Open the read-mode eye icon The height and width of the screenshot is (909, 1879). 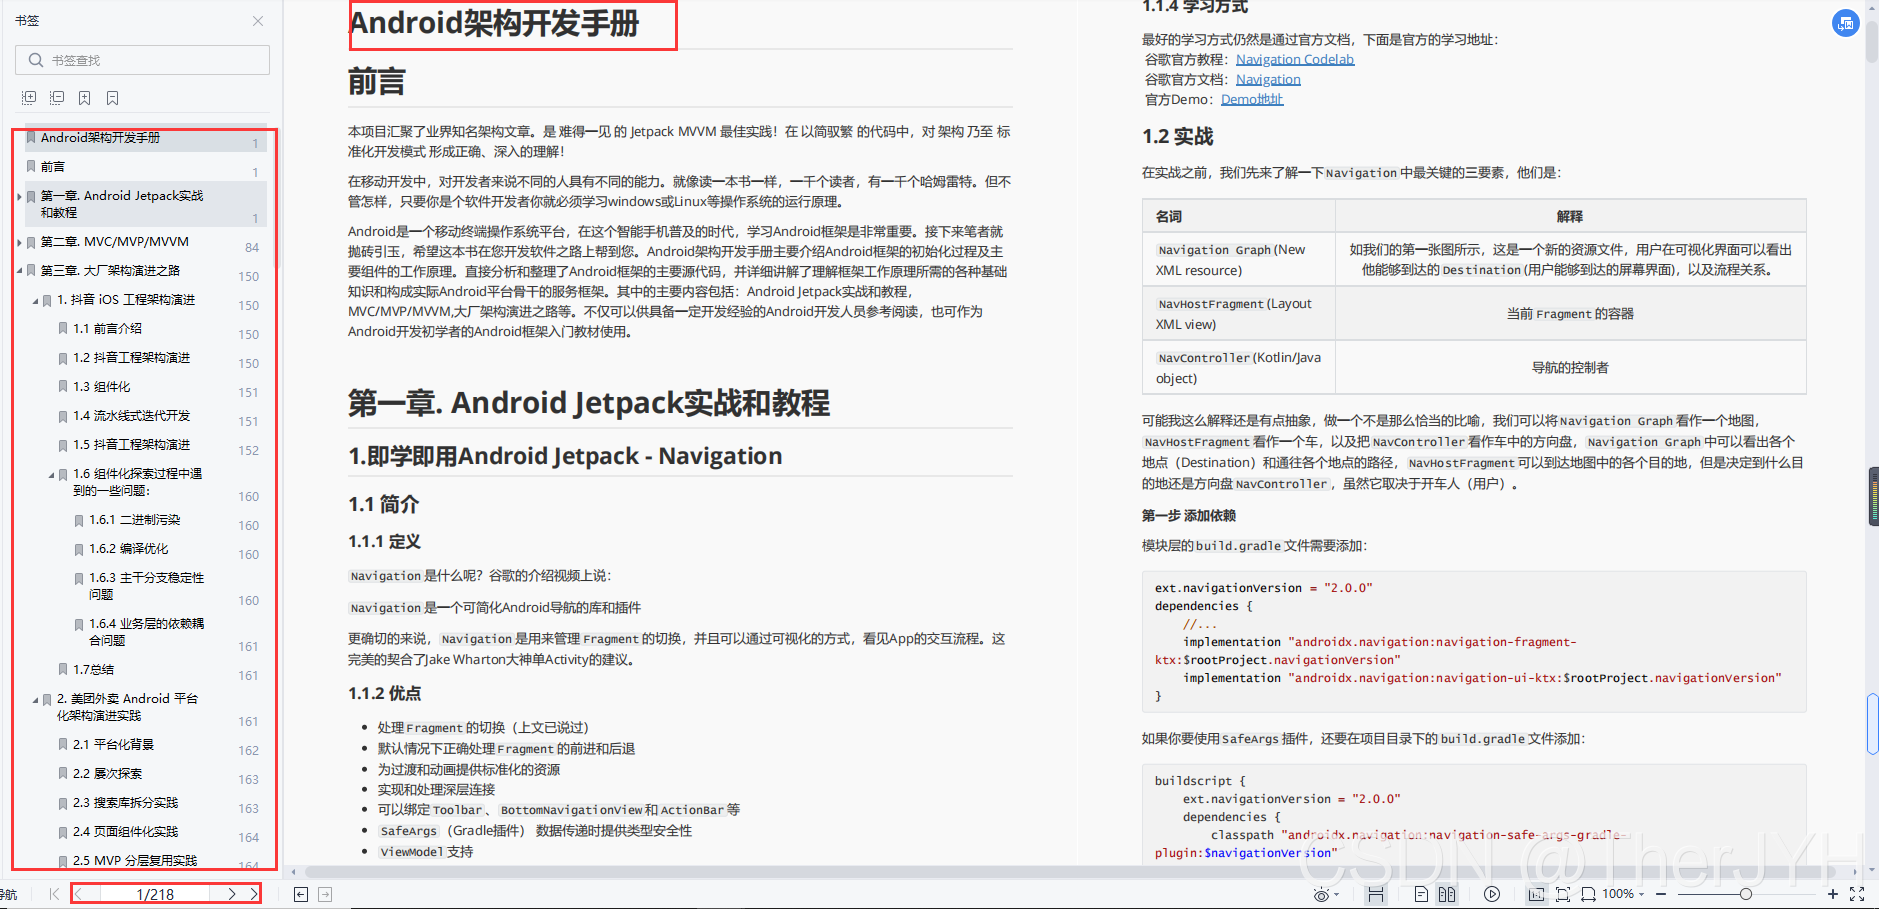(x=1322, y=894)
